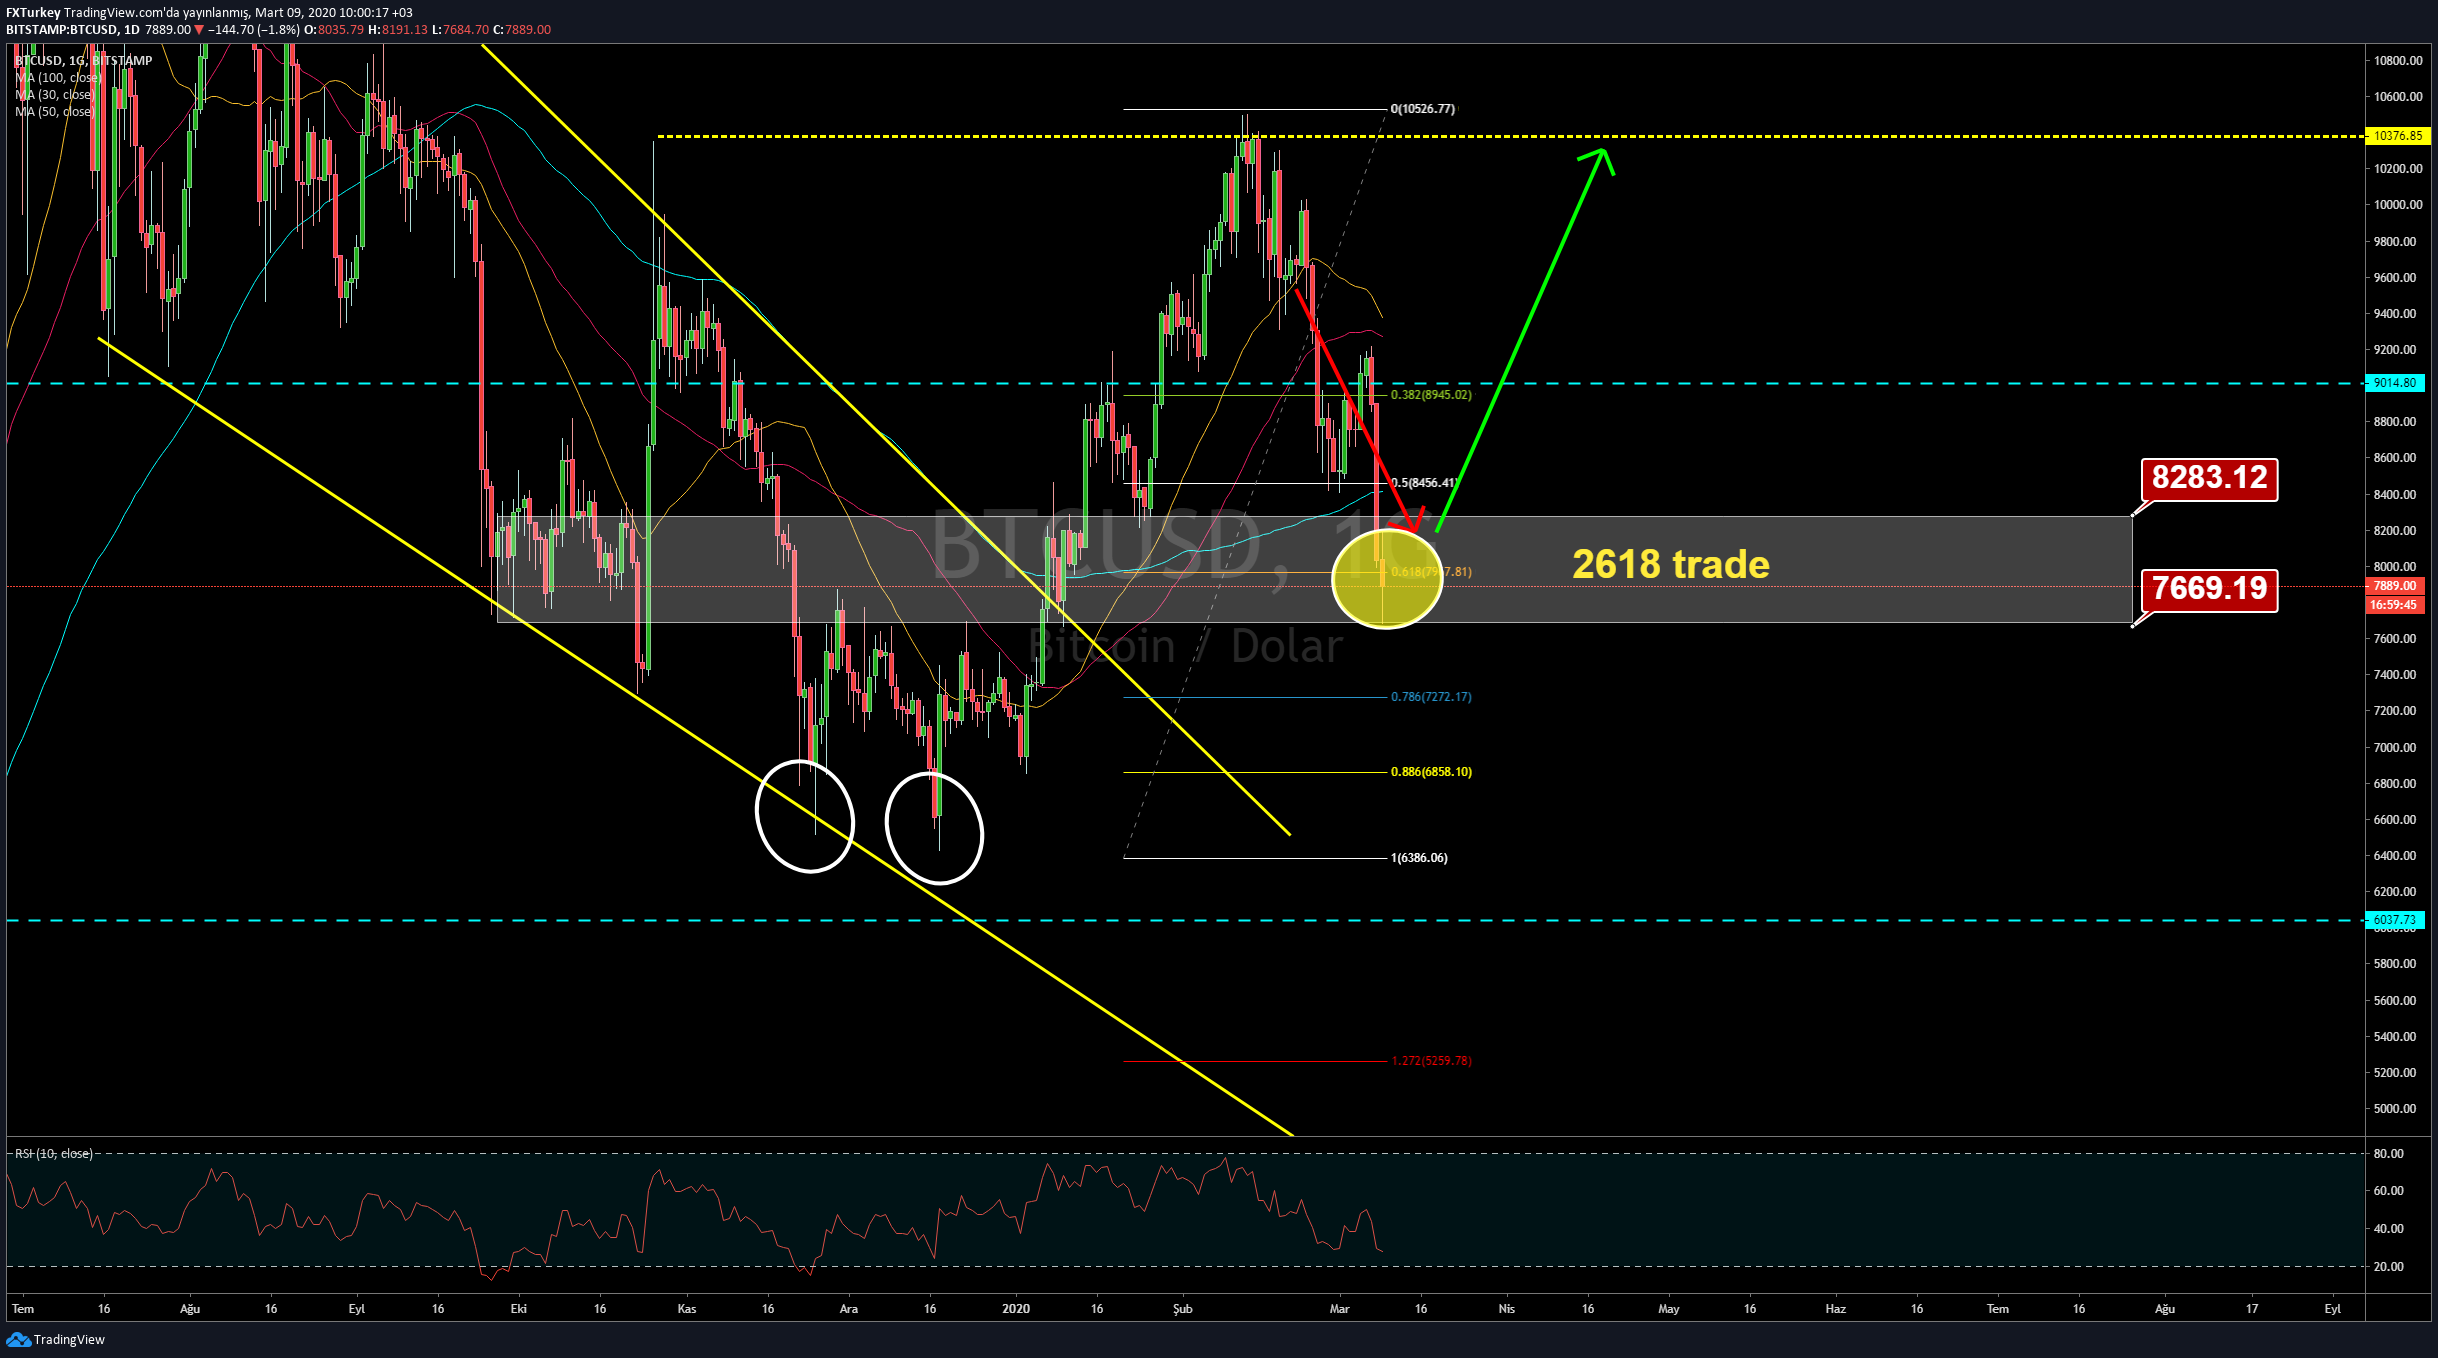Click the red 8283.12 callout label
2438x1358 pixels.
click(x=2209, y=478)
